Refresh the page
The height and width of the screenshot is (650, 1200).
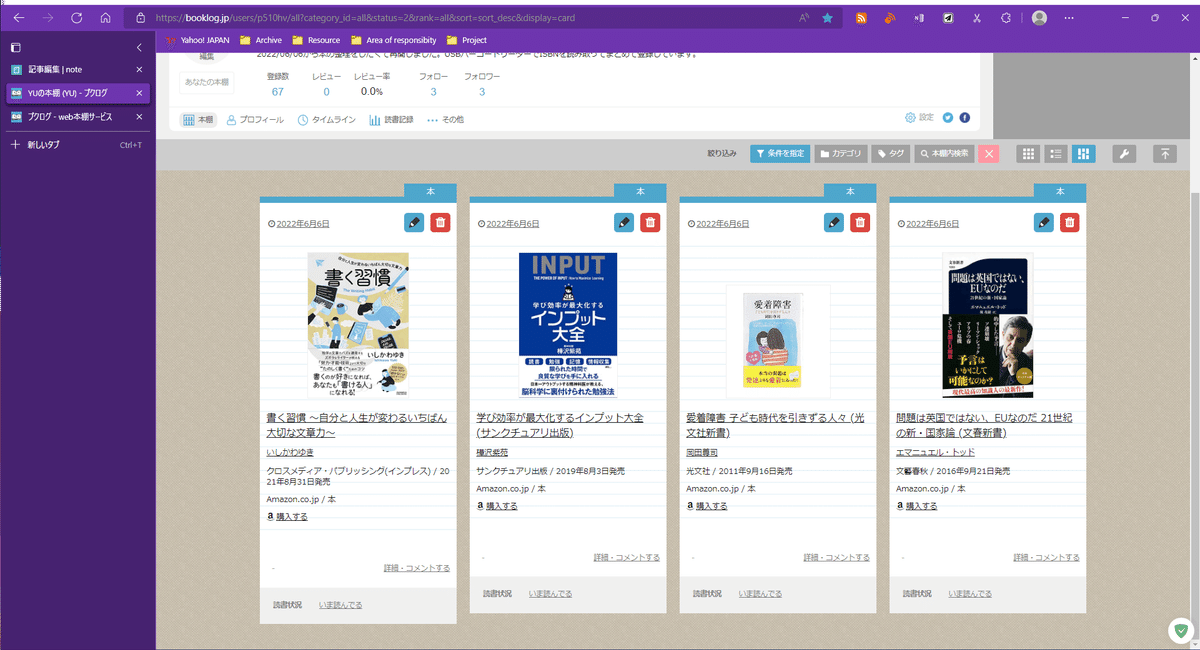click(77, 18)
